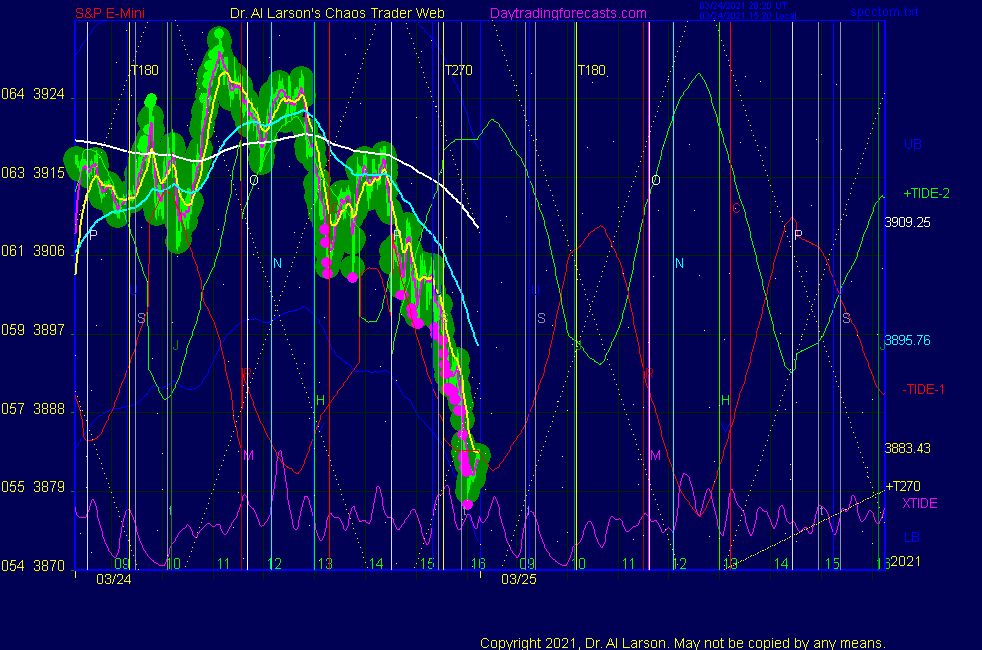Select the '03/24/2021 15:20 Local' timestamp

pyautogui.click(x=748, y=16)
